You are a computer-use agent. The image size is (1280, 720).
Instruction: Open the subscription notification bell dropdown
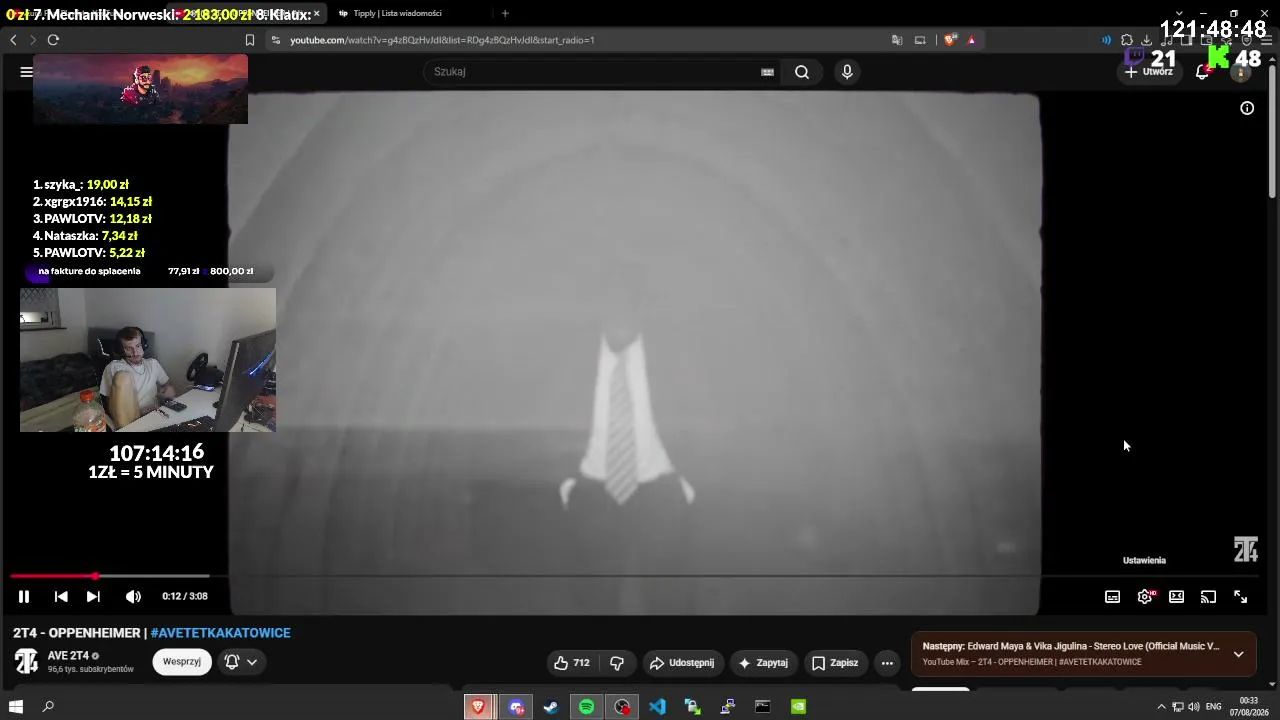point(240,662)
